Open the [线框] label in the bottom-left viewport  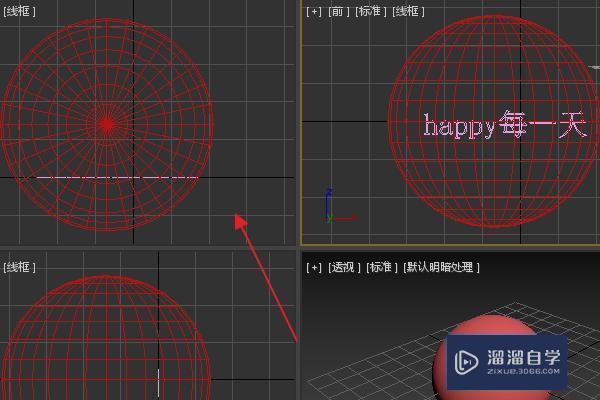[19, 267]
